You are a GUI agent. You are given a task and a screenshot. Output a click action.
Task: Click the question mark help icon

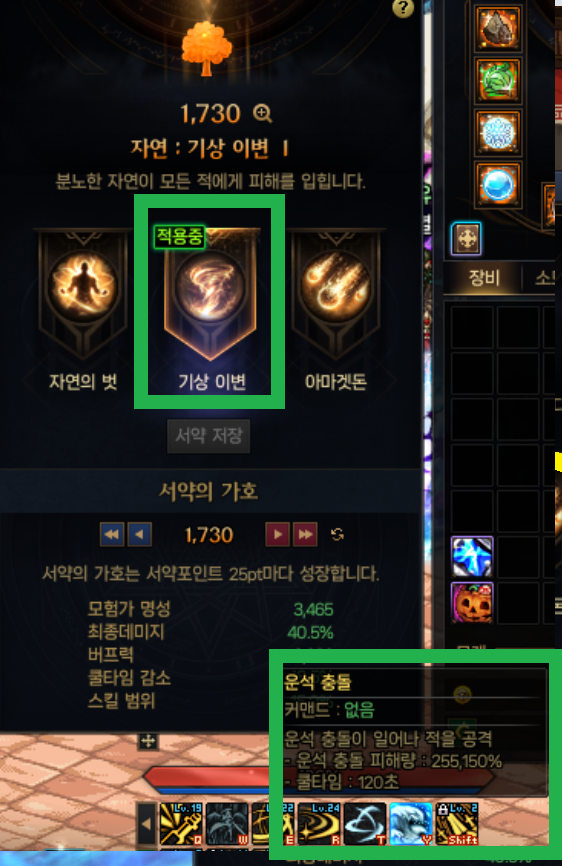click(403, 8)
